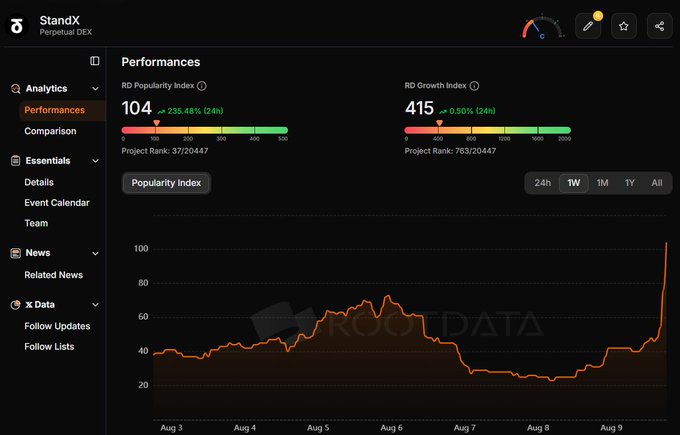View the Team page
Screen dimensions: 680x435
click(36, 223)
